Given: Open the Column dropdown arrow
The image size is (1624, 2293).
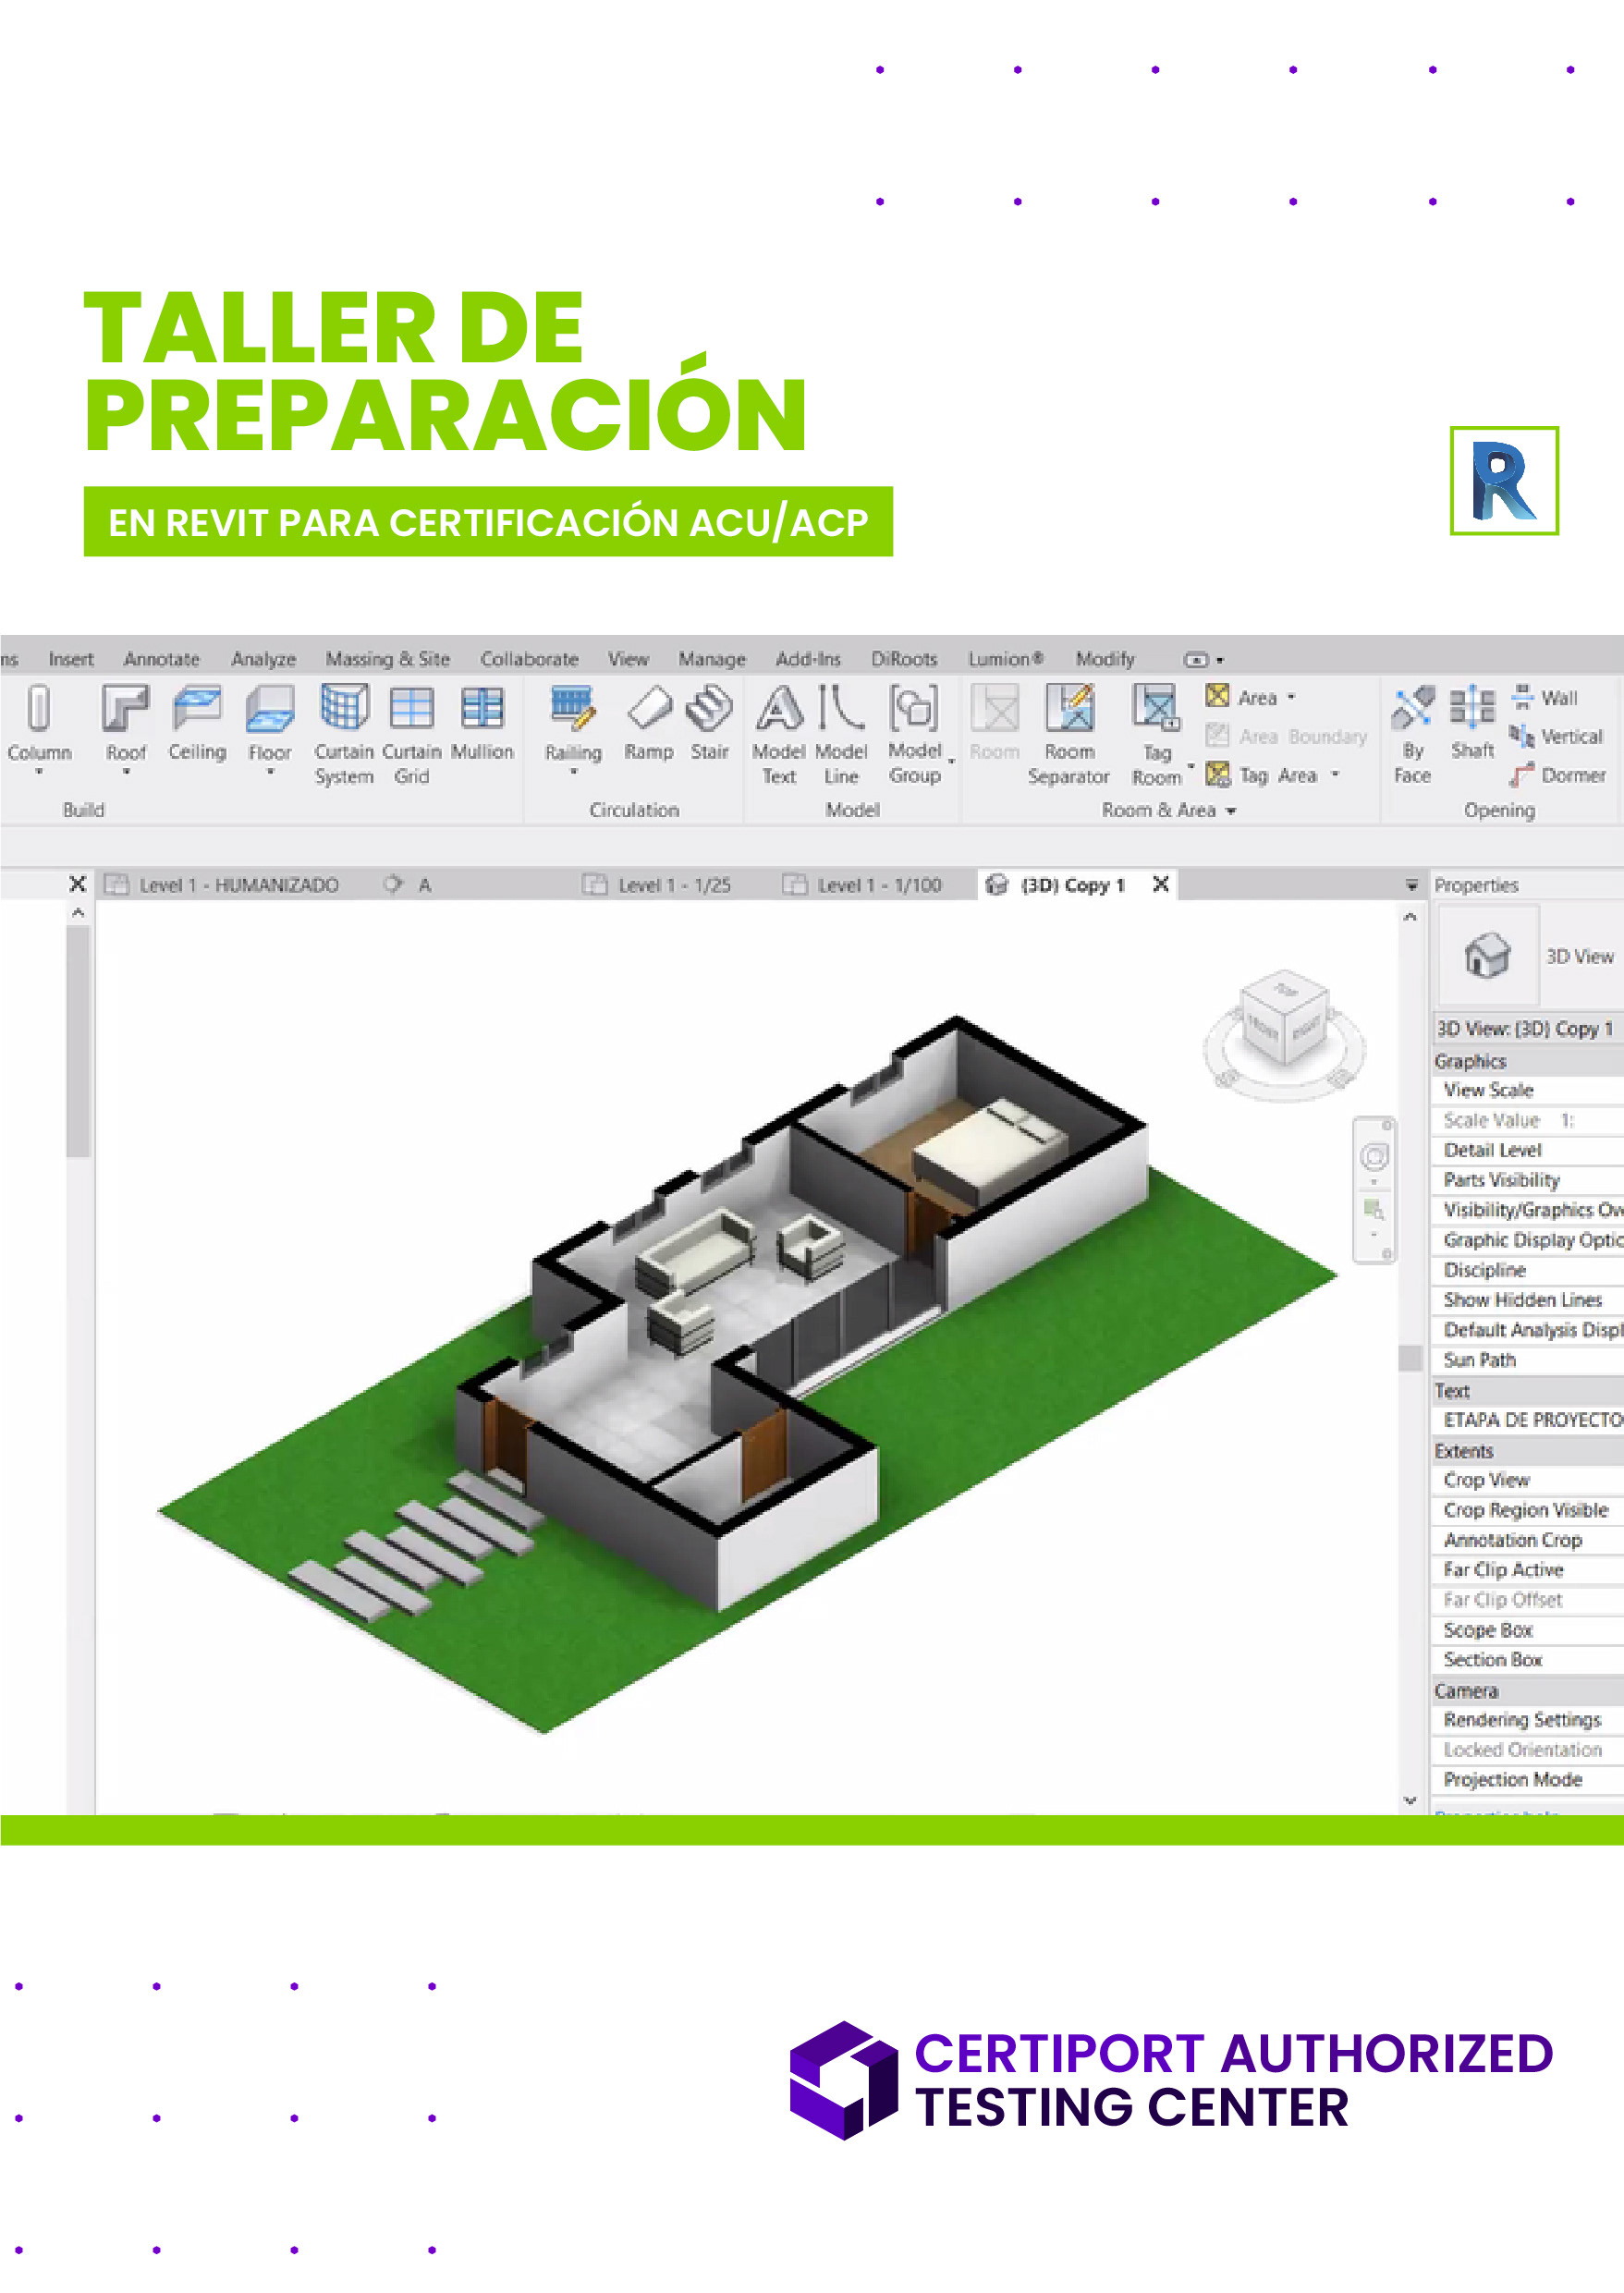Looking at the screenshot, I should point(39,772).
